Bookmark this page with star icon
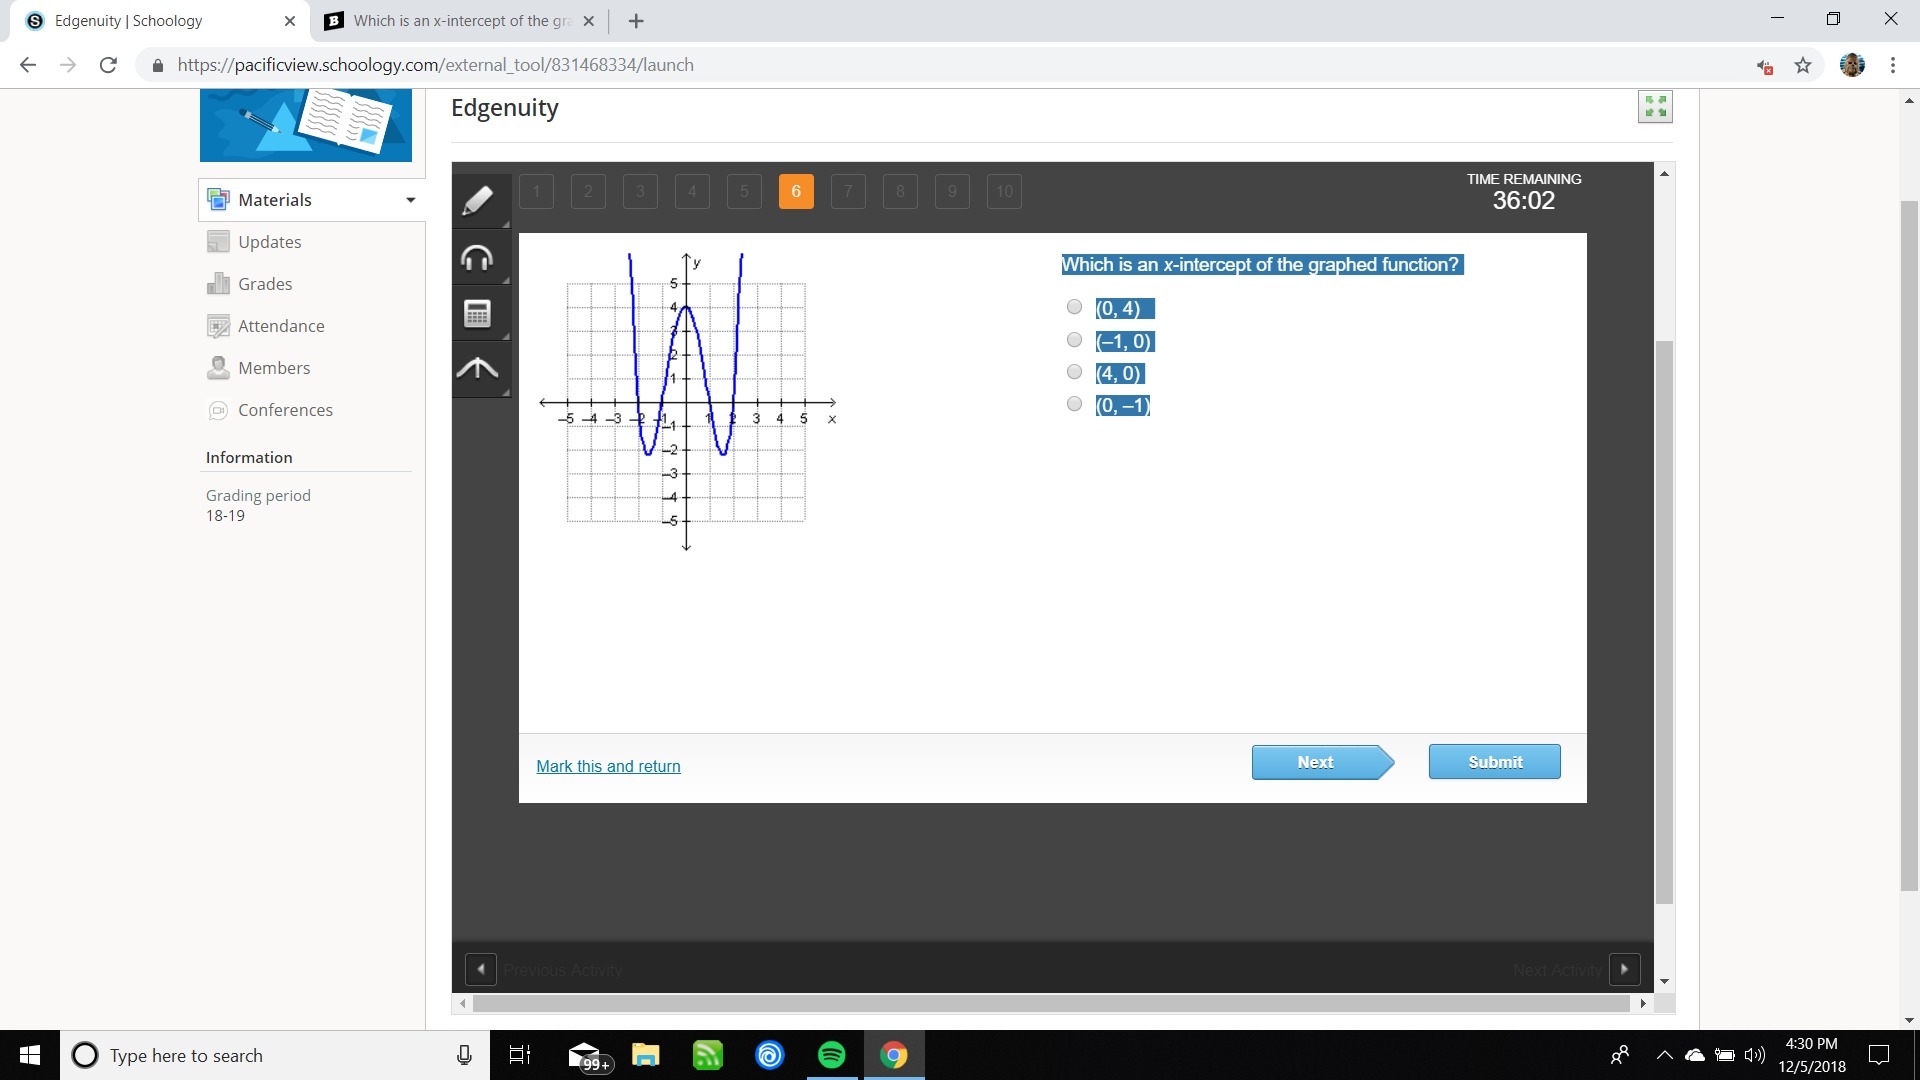The image size is (1920, 1080). [1803, 65]
